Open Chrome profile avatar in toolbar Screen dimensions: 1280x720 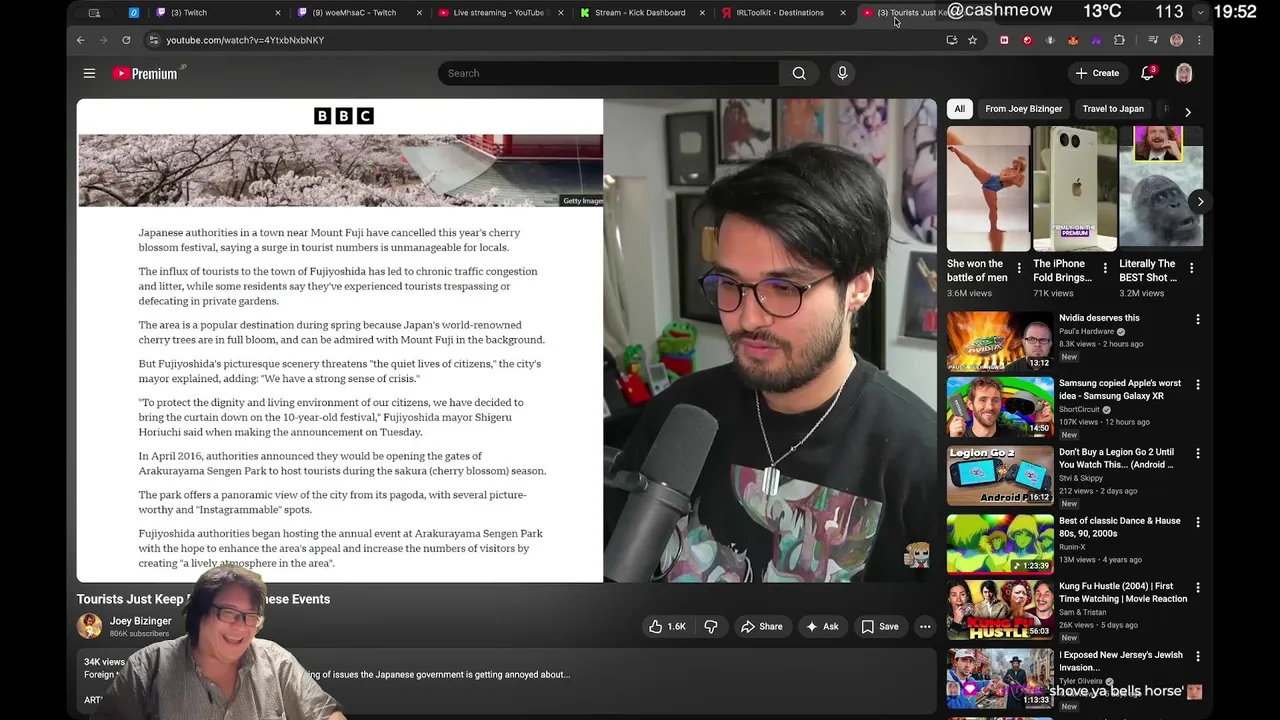(x=1176, y=40)
